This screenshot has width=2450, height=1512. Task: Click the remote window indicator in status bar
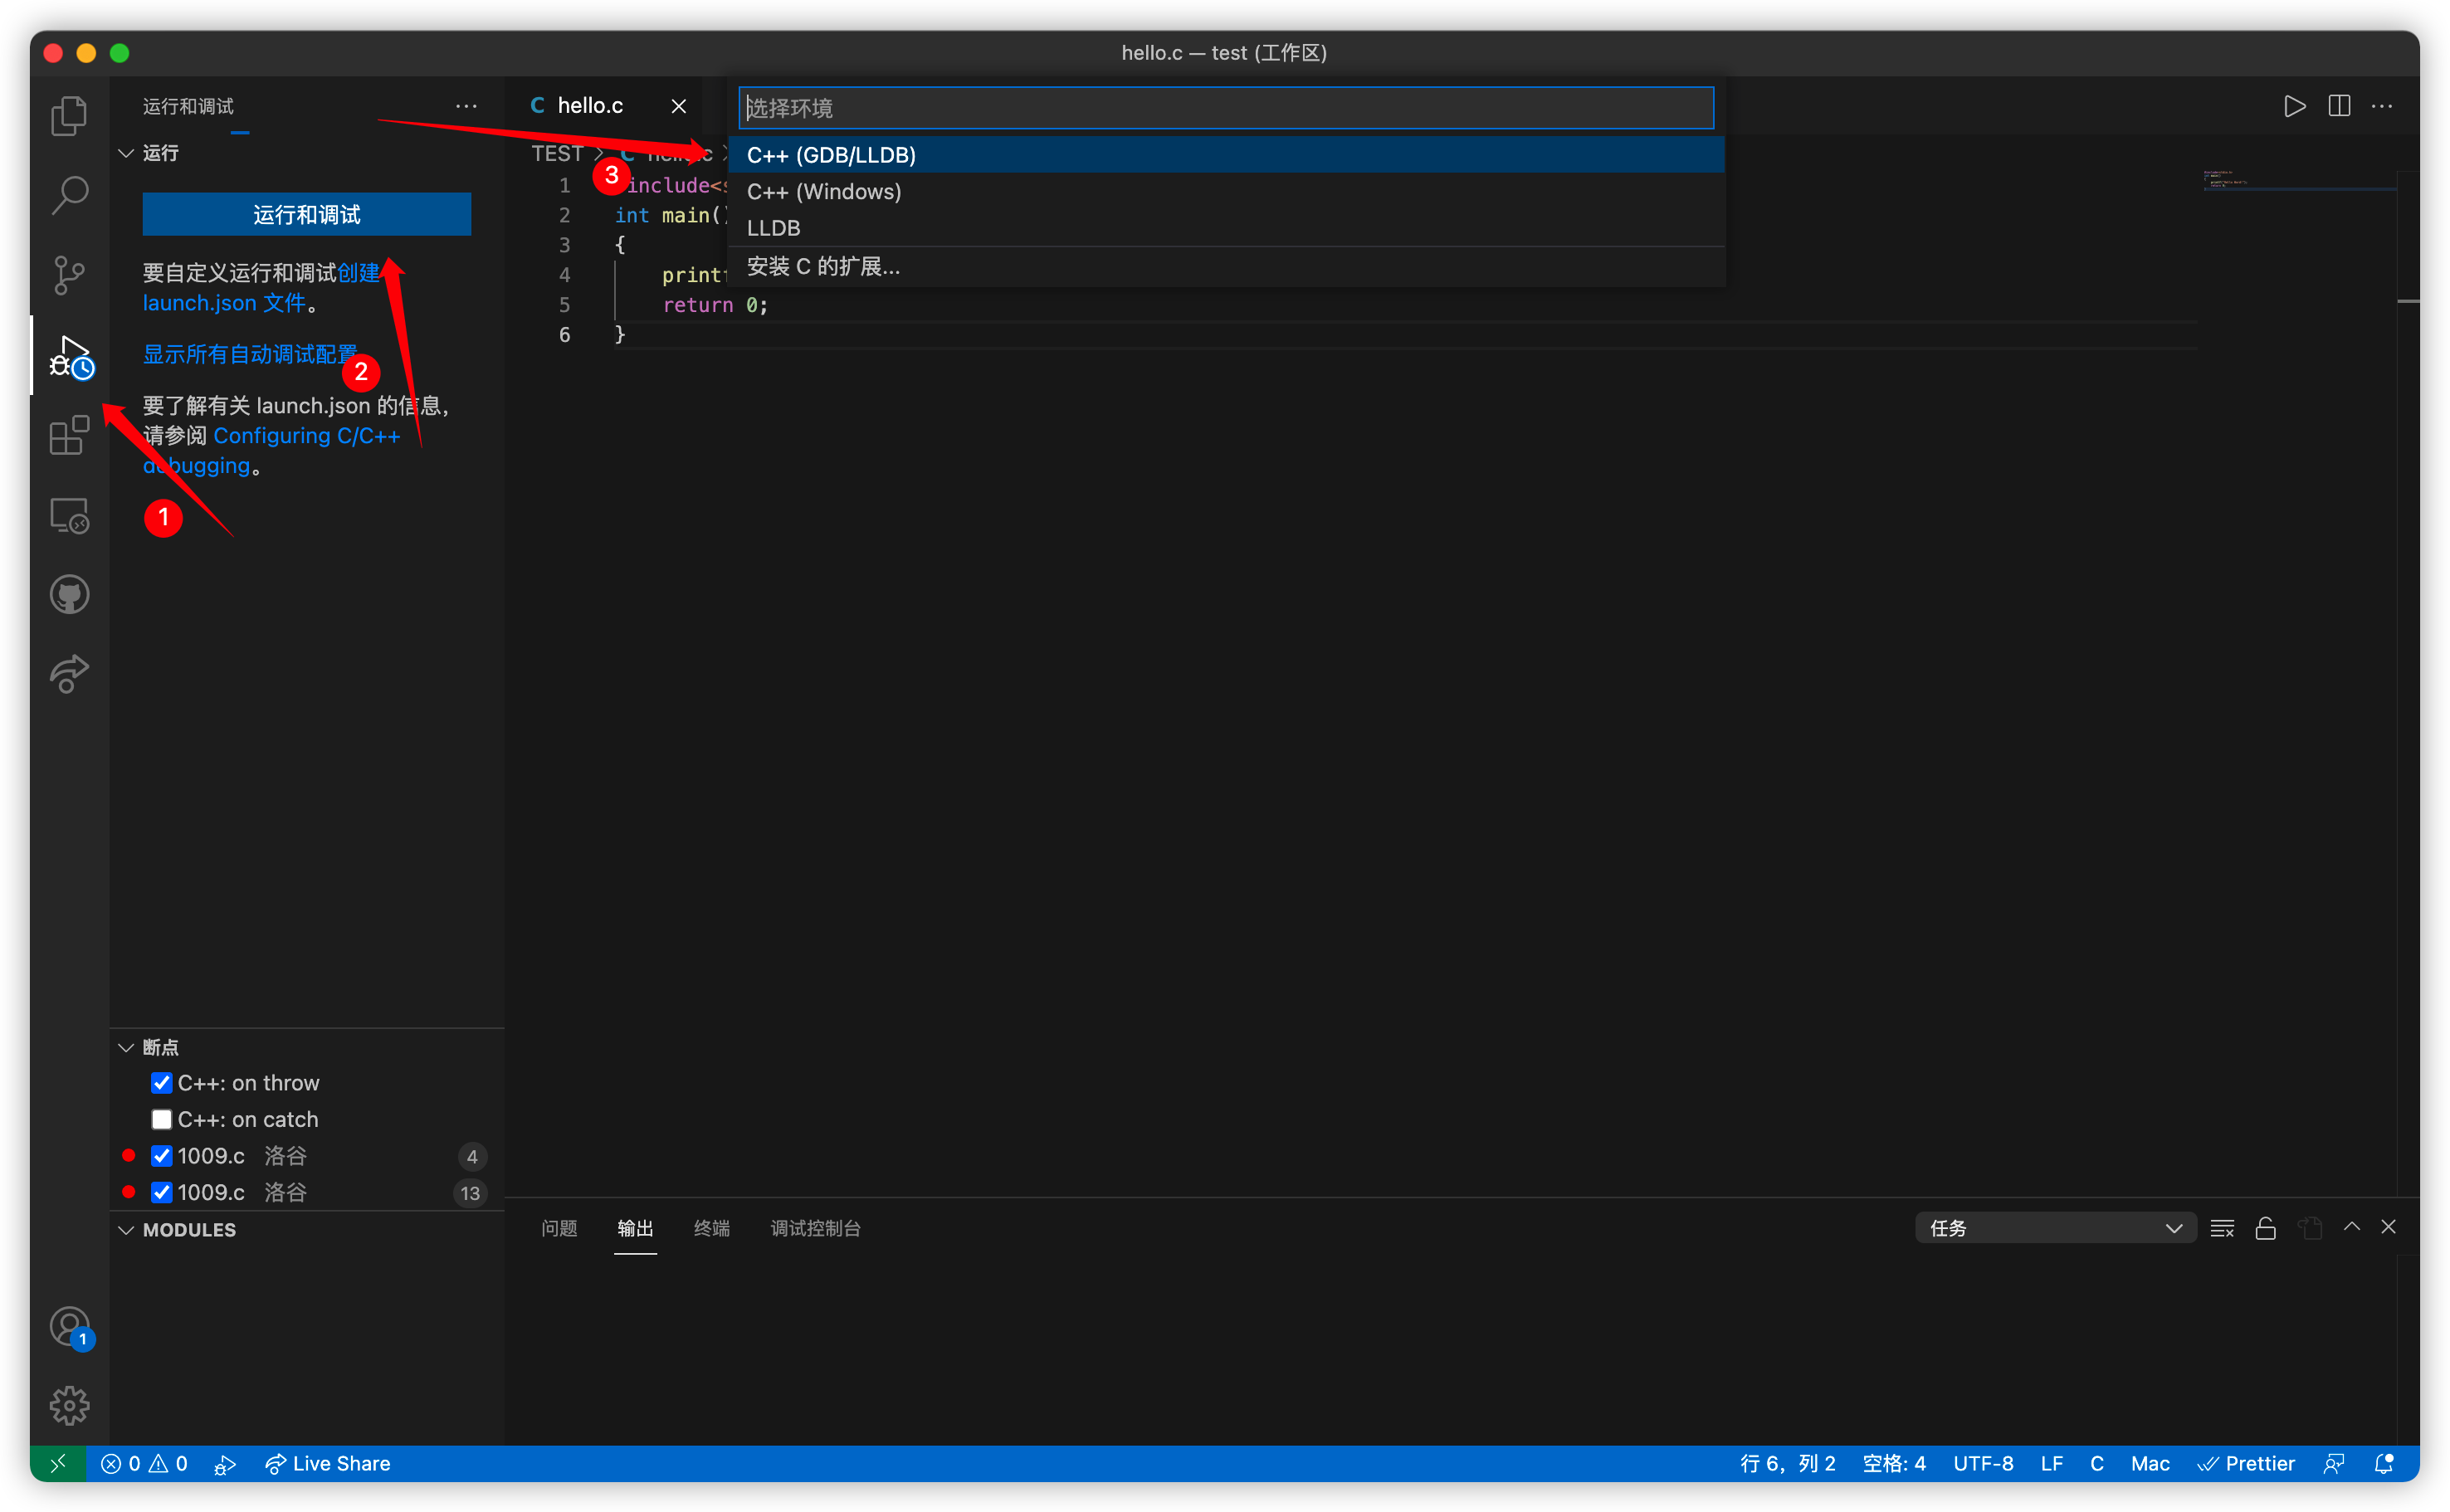(x=58, y=1463)
